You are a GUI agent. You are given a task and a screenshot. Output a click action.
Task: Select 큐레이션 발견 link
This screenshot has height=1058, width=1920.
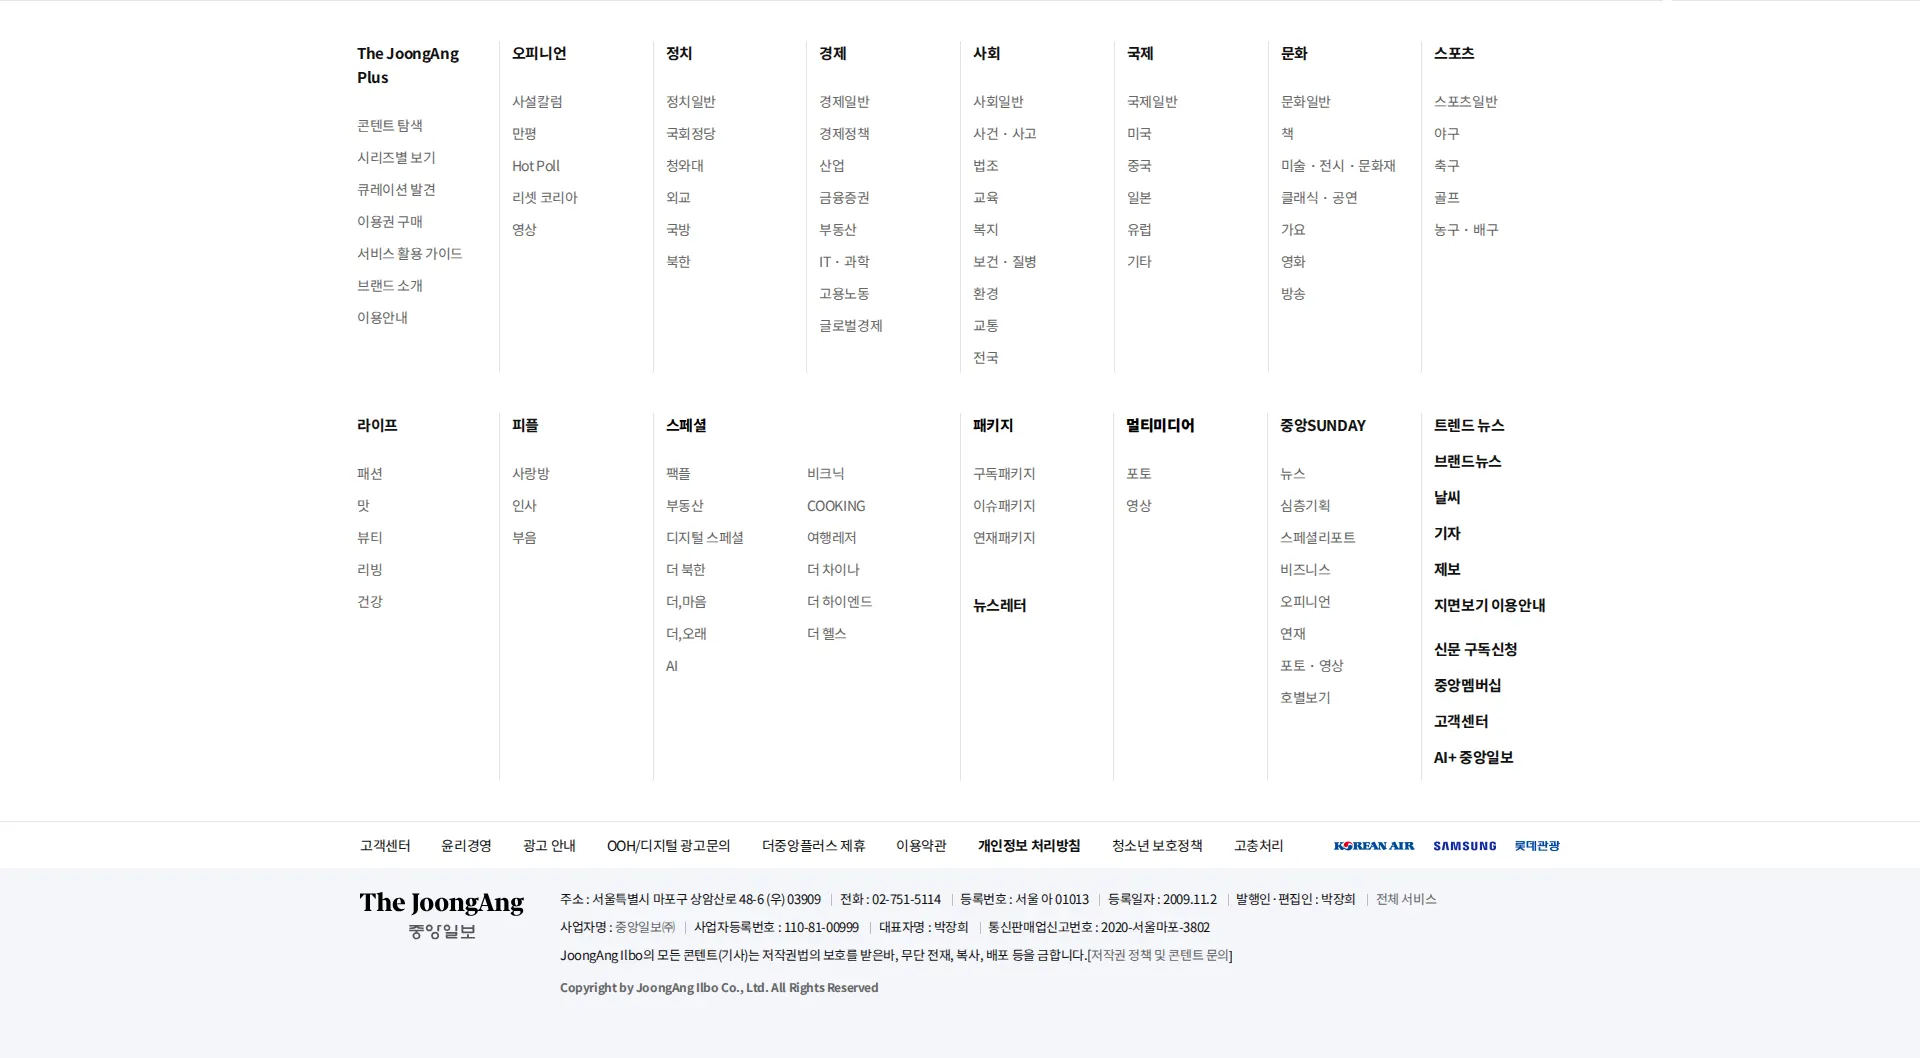[396, 190]
